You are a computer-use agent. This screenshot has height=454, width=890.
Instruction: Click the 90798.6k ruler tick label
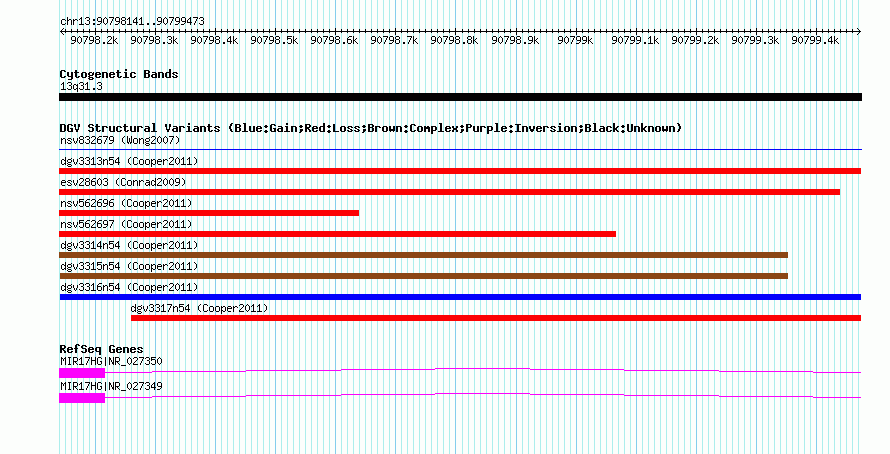coord(334,40)
